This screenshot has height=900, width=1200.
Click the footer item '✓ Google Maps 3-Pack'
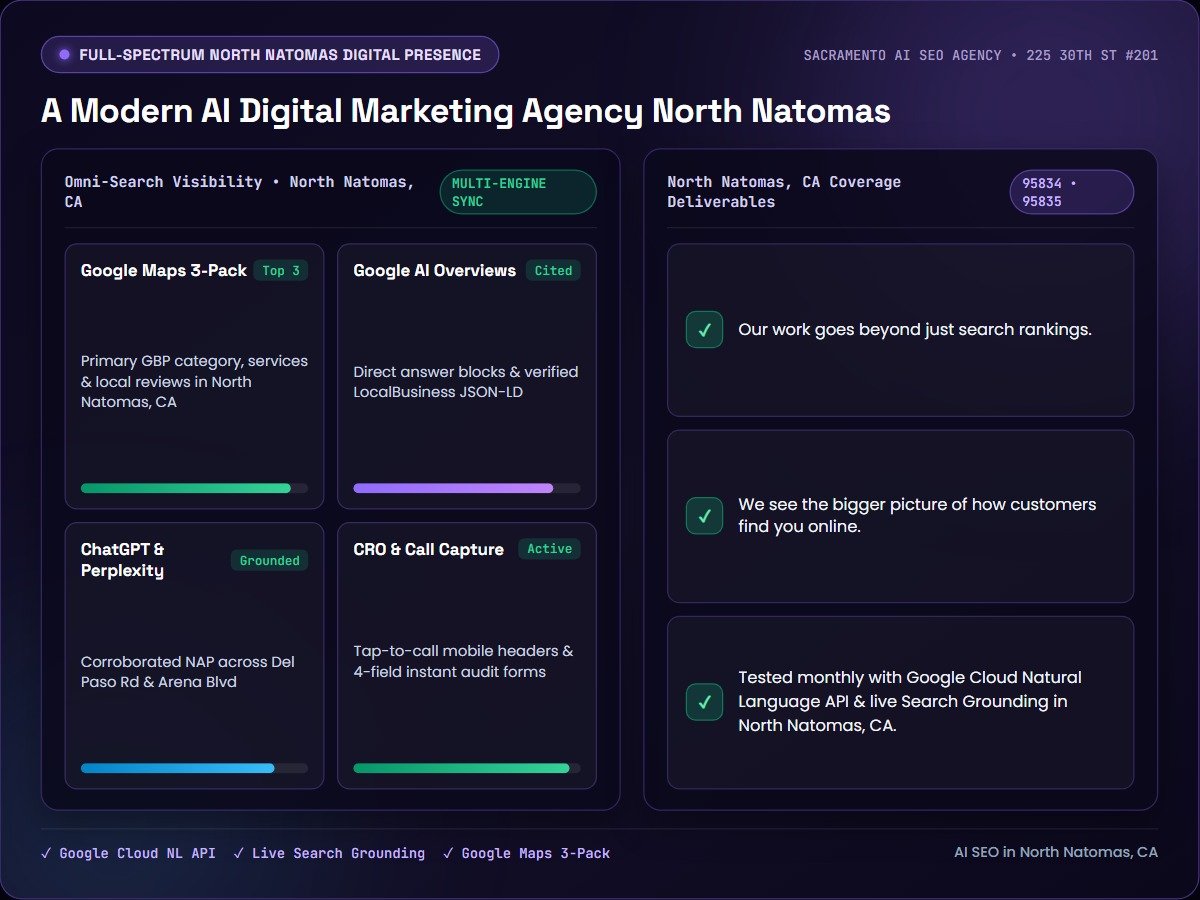point(526,854)
